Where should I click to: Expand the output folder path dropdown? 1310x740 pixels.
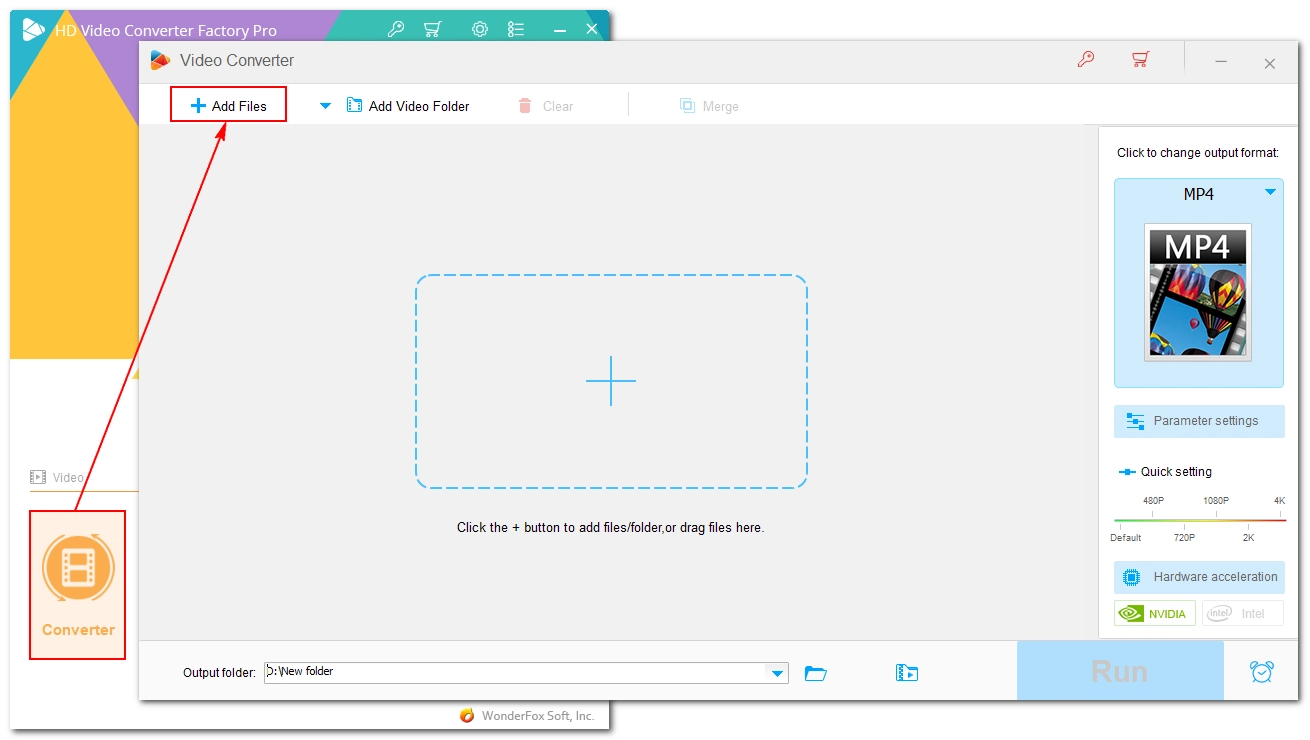777,673
